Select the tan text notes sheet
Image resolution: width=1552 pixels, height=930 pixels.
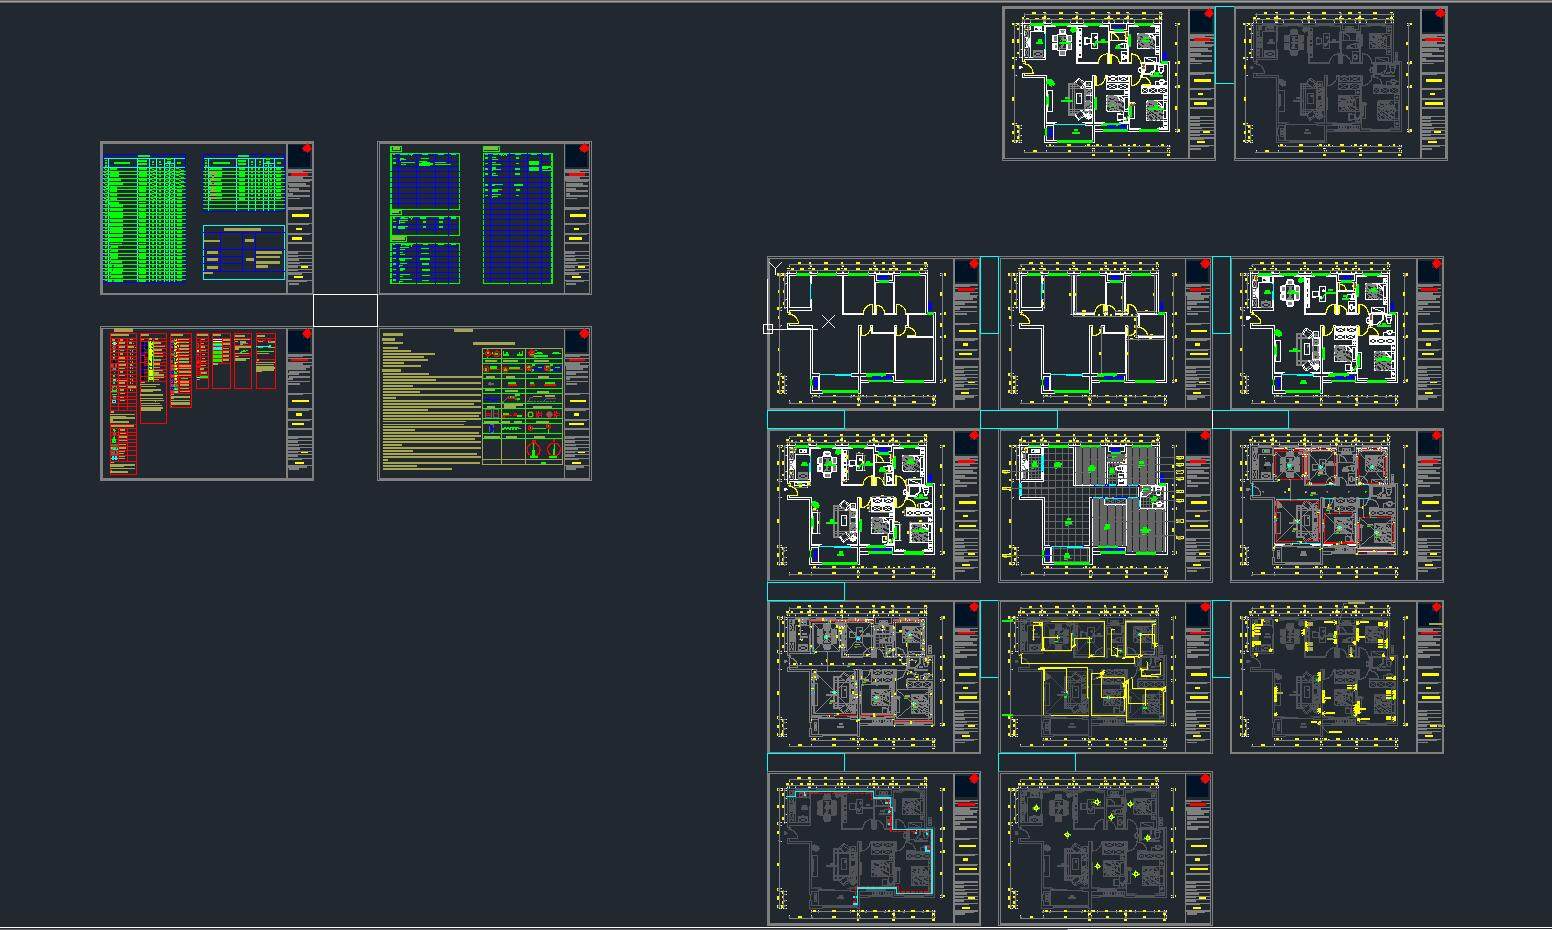484,404
